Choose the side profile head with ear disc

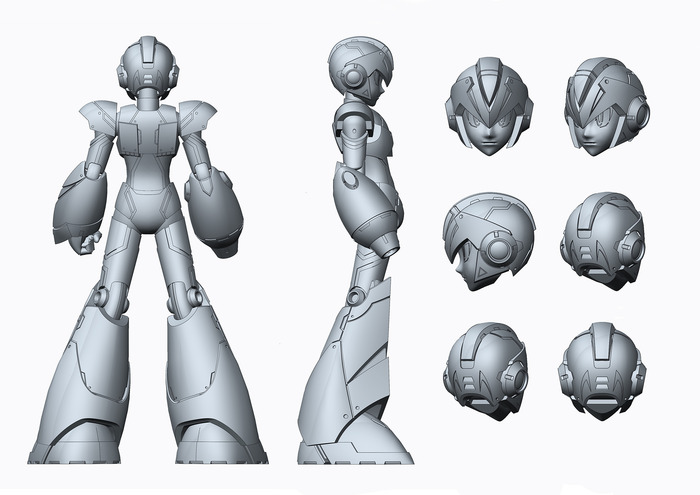coord(489,241)
